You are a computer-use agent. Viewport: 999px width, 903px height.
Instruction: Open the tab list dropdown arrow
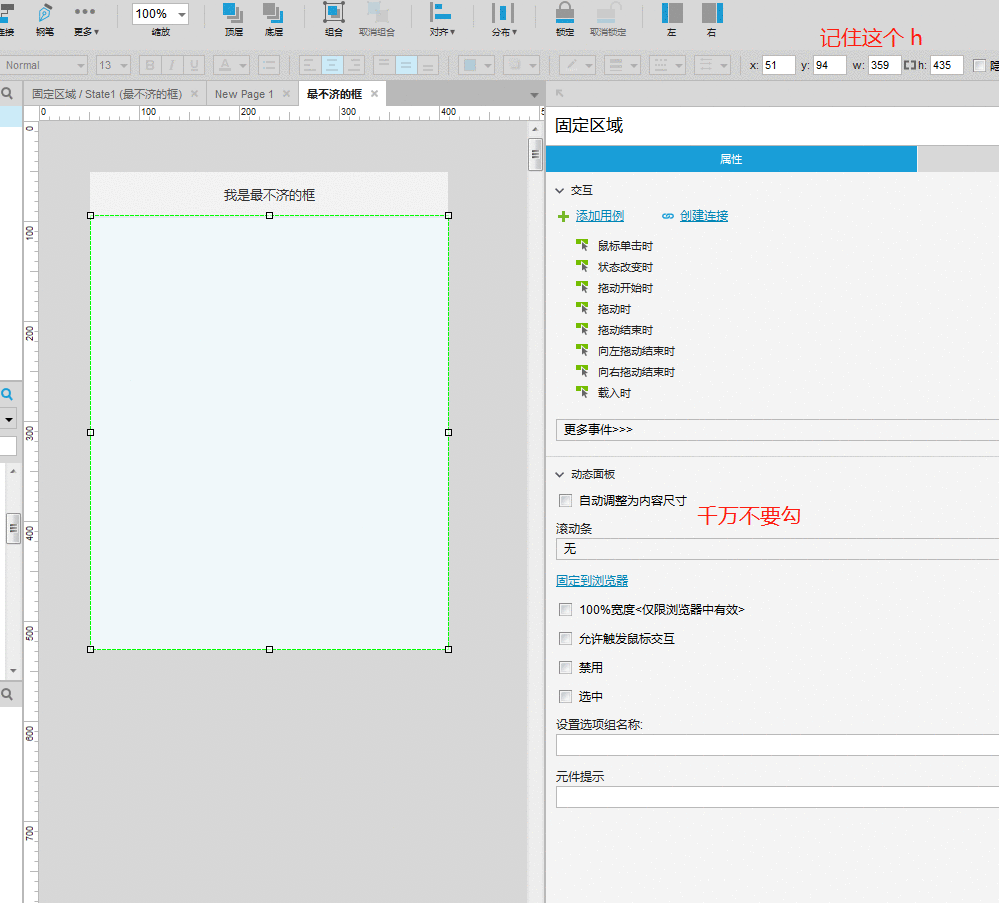(534, 95)
